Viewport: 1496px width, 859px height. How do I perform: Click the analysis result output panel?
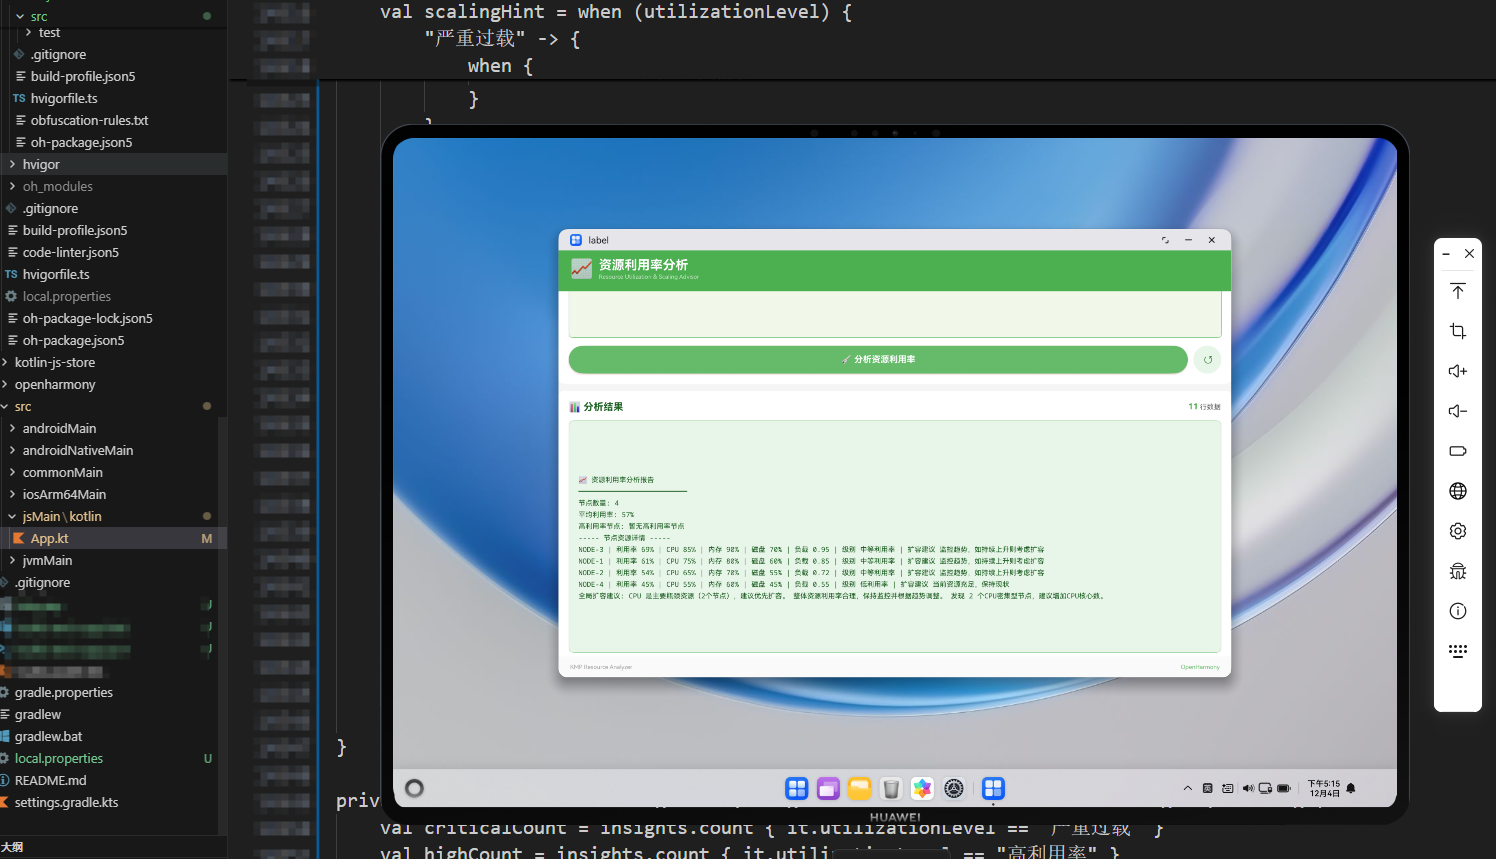(895, 536)
